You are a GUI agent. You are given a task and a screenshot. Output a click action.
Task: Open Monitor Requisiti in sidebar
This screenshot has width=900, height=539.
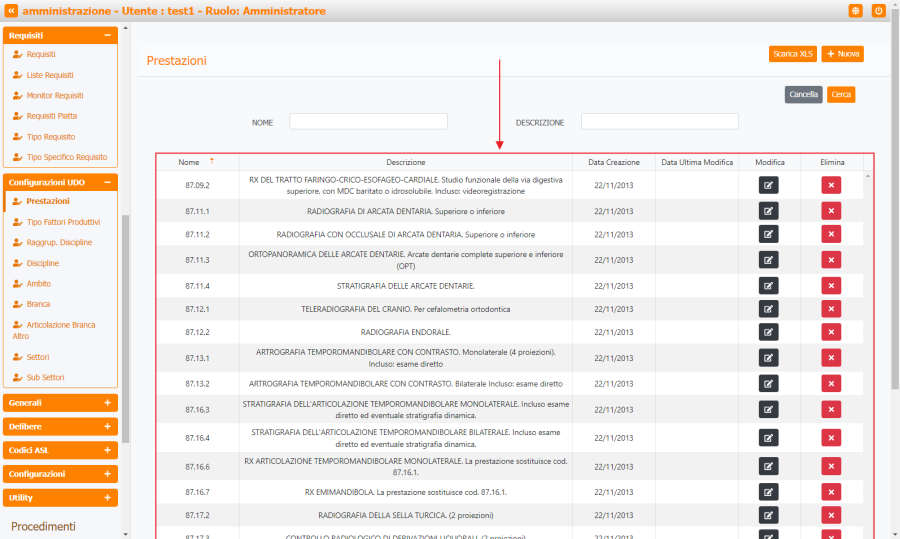[55, 96]
